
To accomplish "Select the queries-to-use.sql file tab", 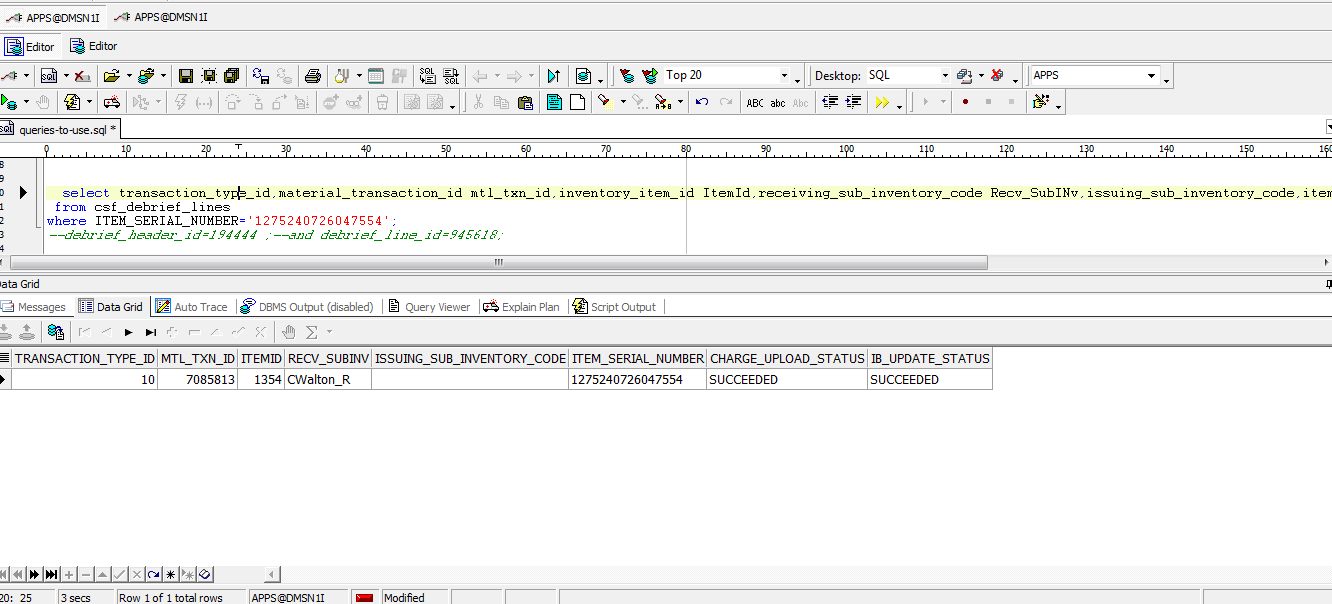I will 60,129.
